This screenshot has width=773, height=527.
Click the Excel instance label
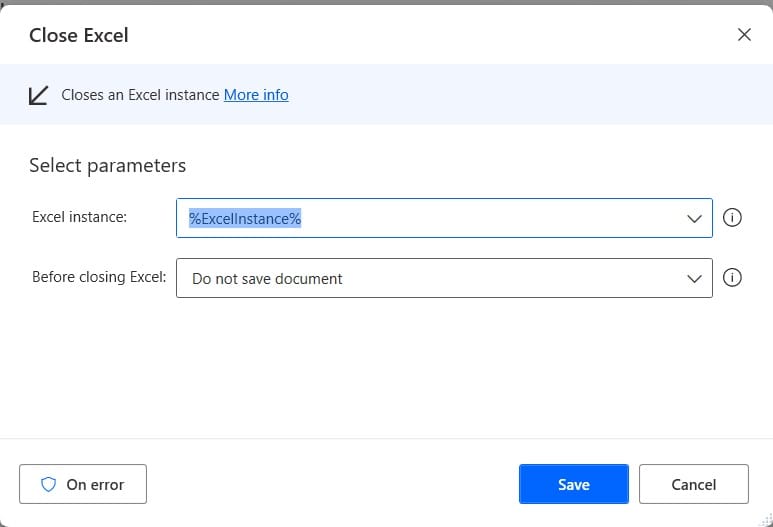[x=79, y=217]
